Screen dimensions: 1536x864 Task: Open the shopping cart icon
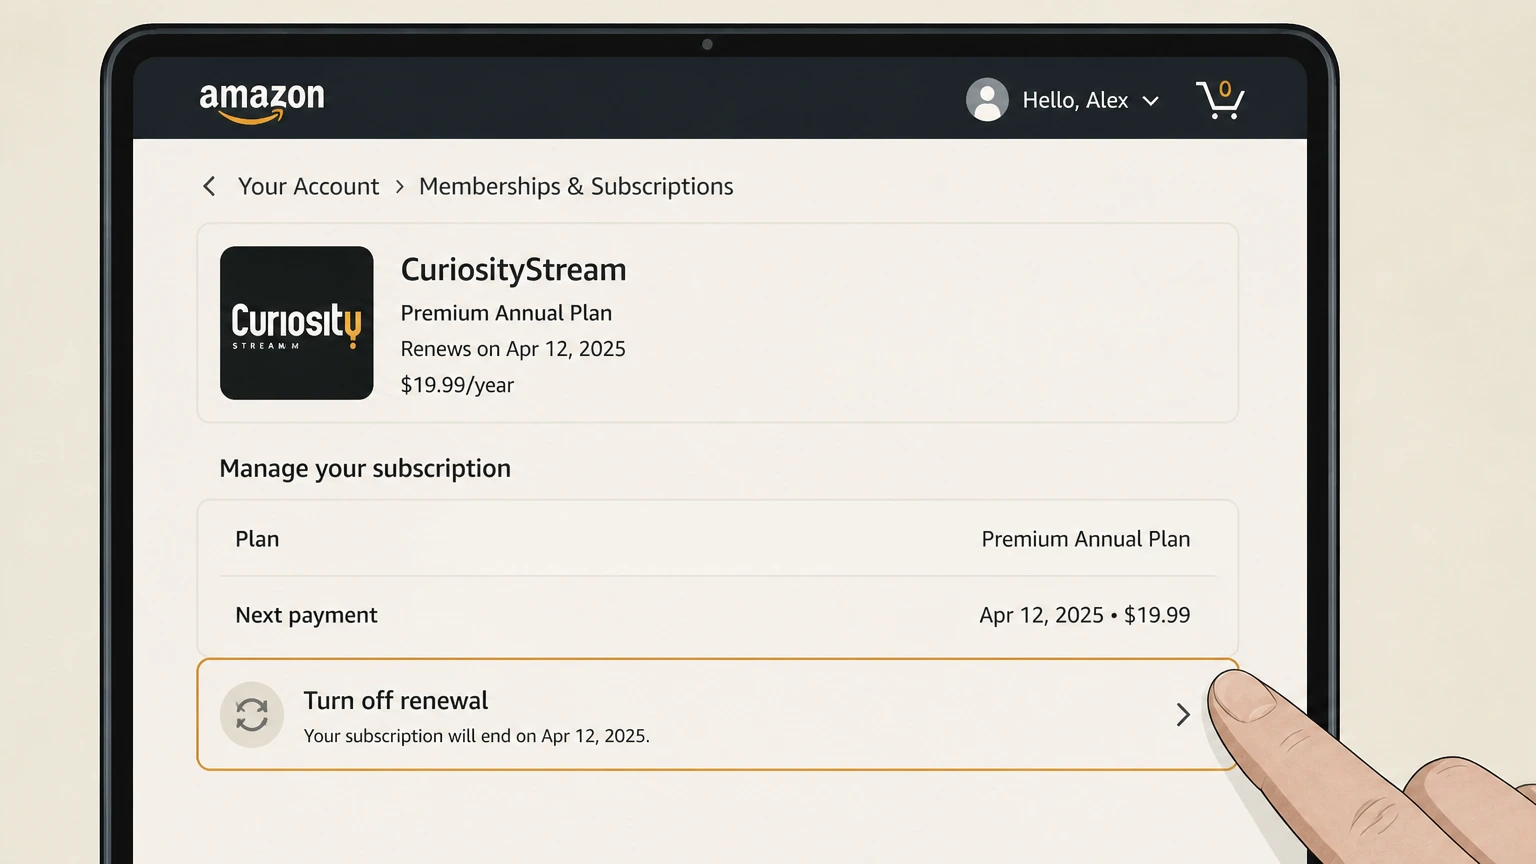point(1220,100)
